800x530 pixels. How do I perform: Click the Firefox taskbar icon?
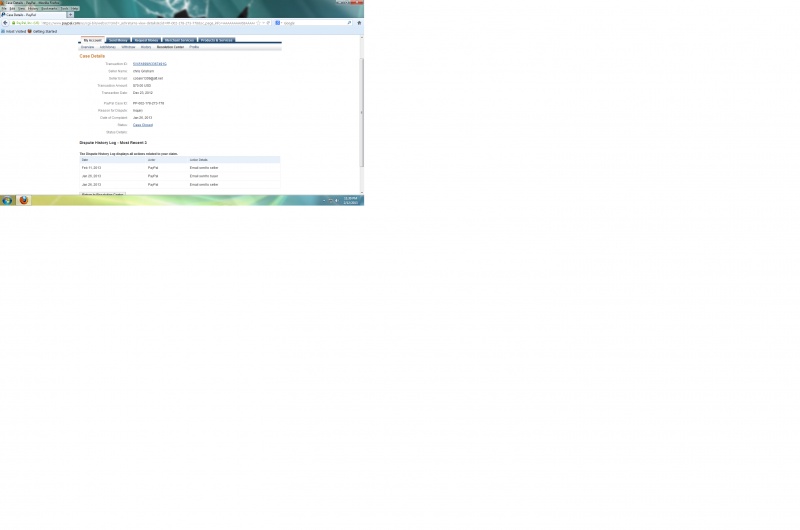click(x=23, y=200)
